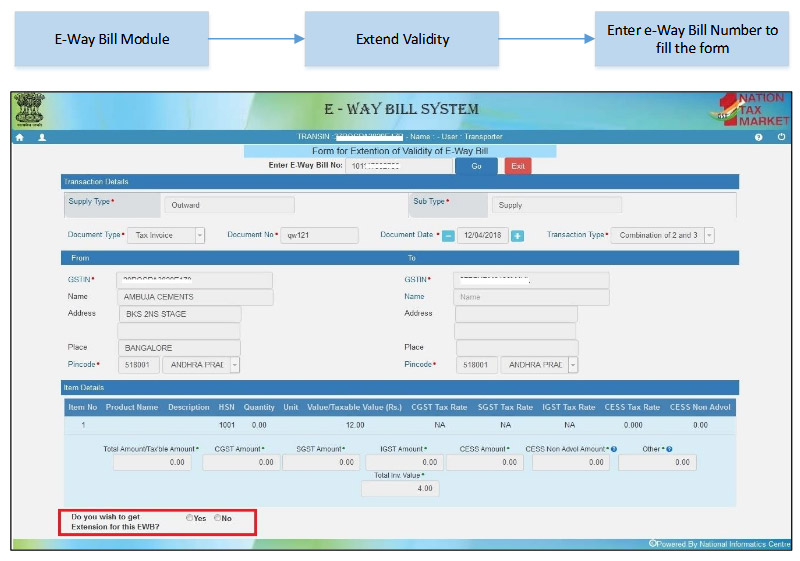The height and width of the screenshot is (561, 800).
Task: Open the user profile icon
Action: 42,137
